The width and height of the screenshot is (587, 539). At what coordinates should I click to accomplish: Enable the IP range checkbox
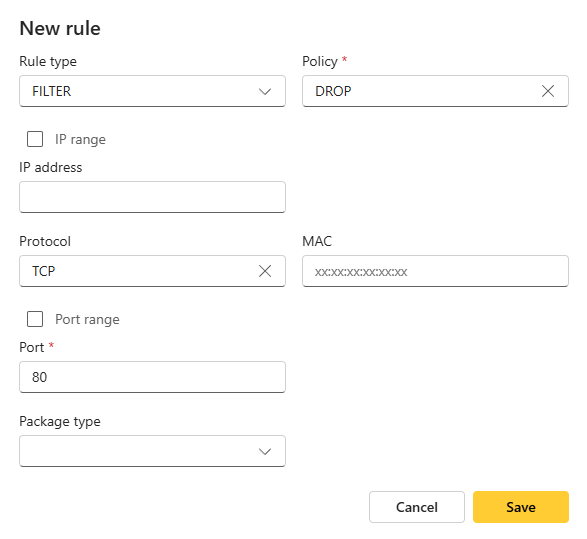35,139
